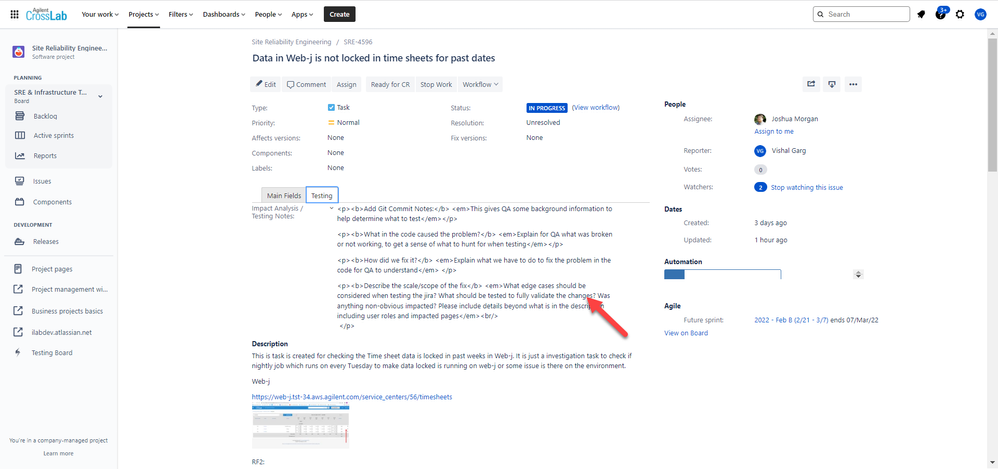Click into the Search field
The height and width of the screenshot is (469, 998).
click(861, 14)
